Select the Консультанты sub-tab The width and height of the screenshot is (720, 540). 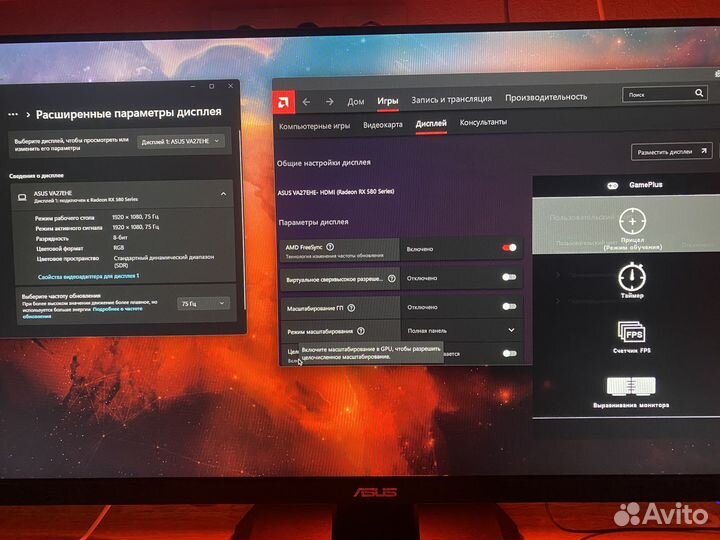[x=483, y=122]
